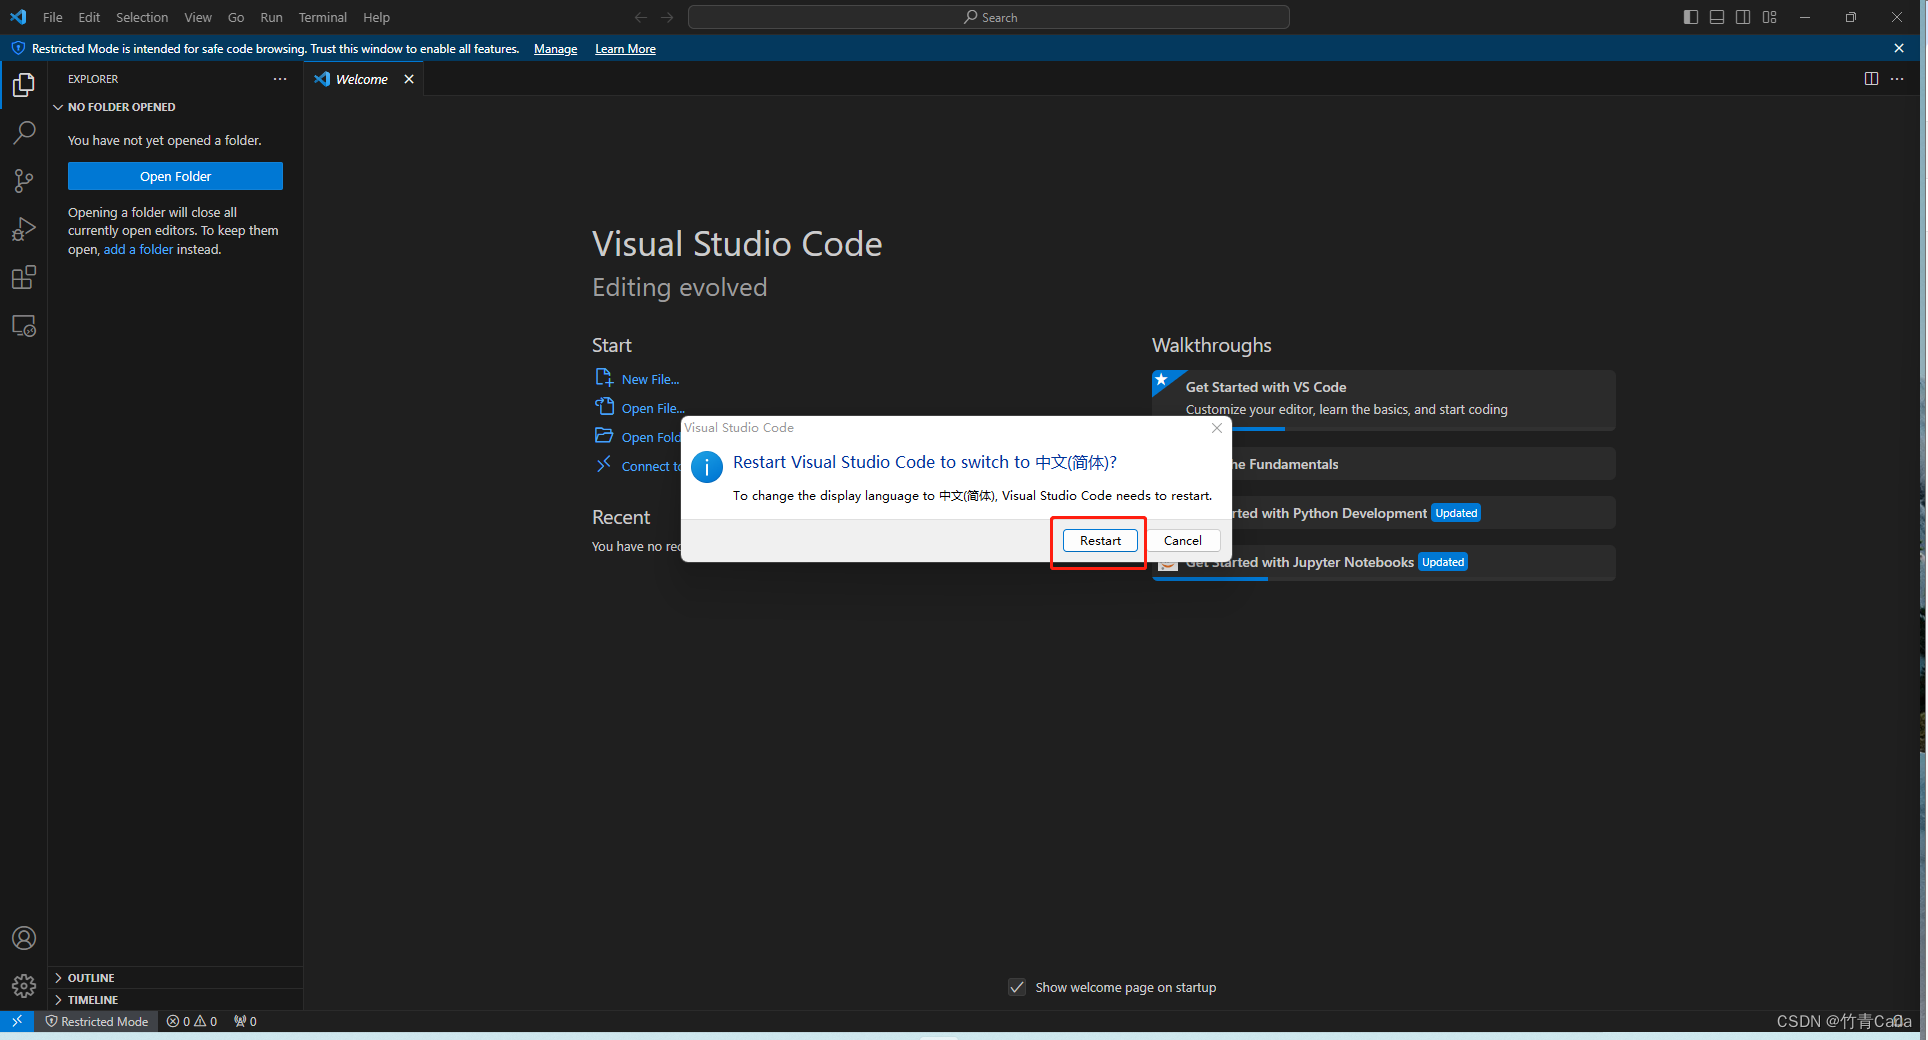This screenshot has height=1040, width=1928.
Task: Open the View menu
Action: (198, 17)
